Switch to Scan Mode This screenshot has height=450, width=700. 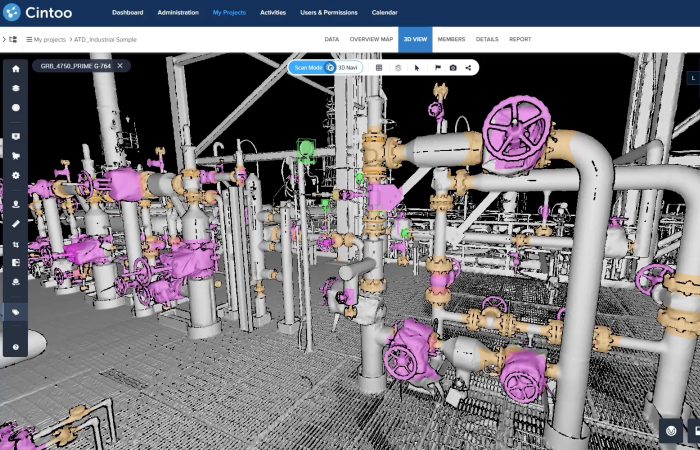308,67
